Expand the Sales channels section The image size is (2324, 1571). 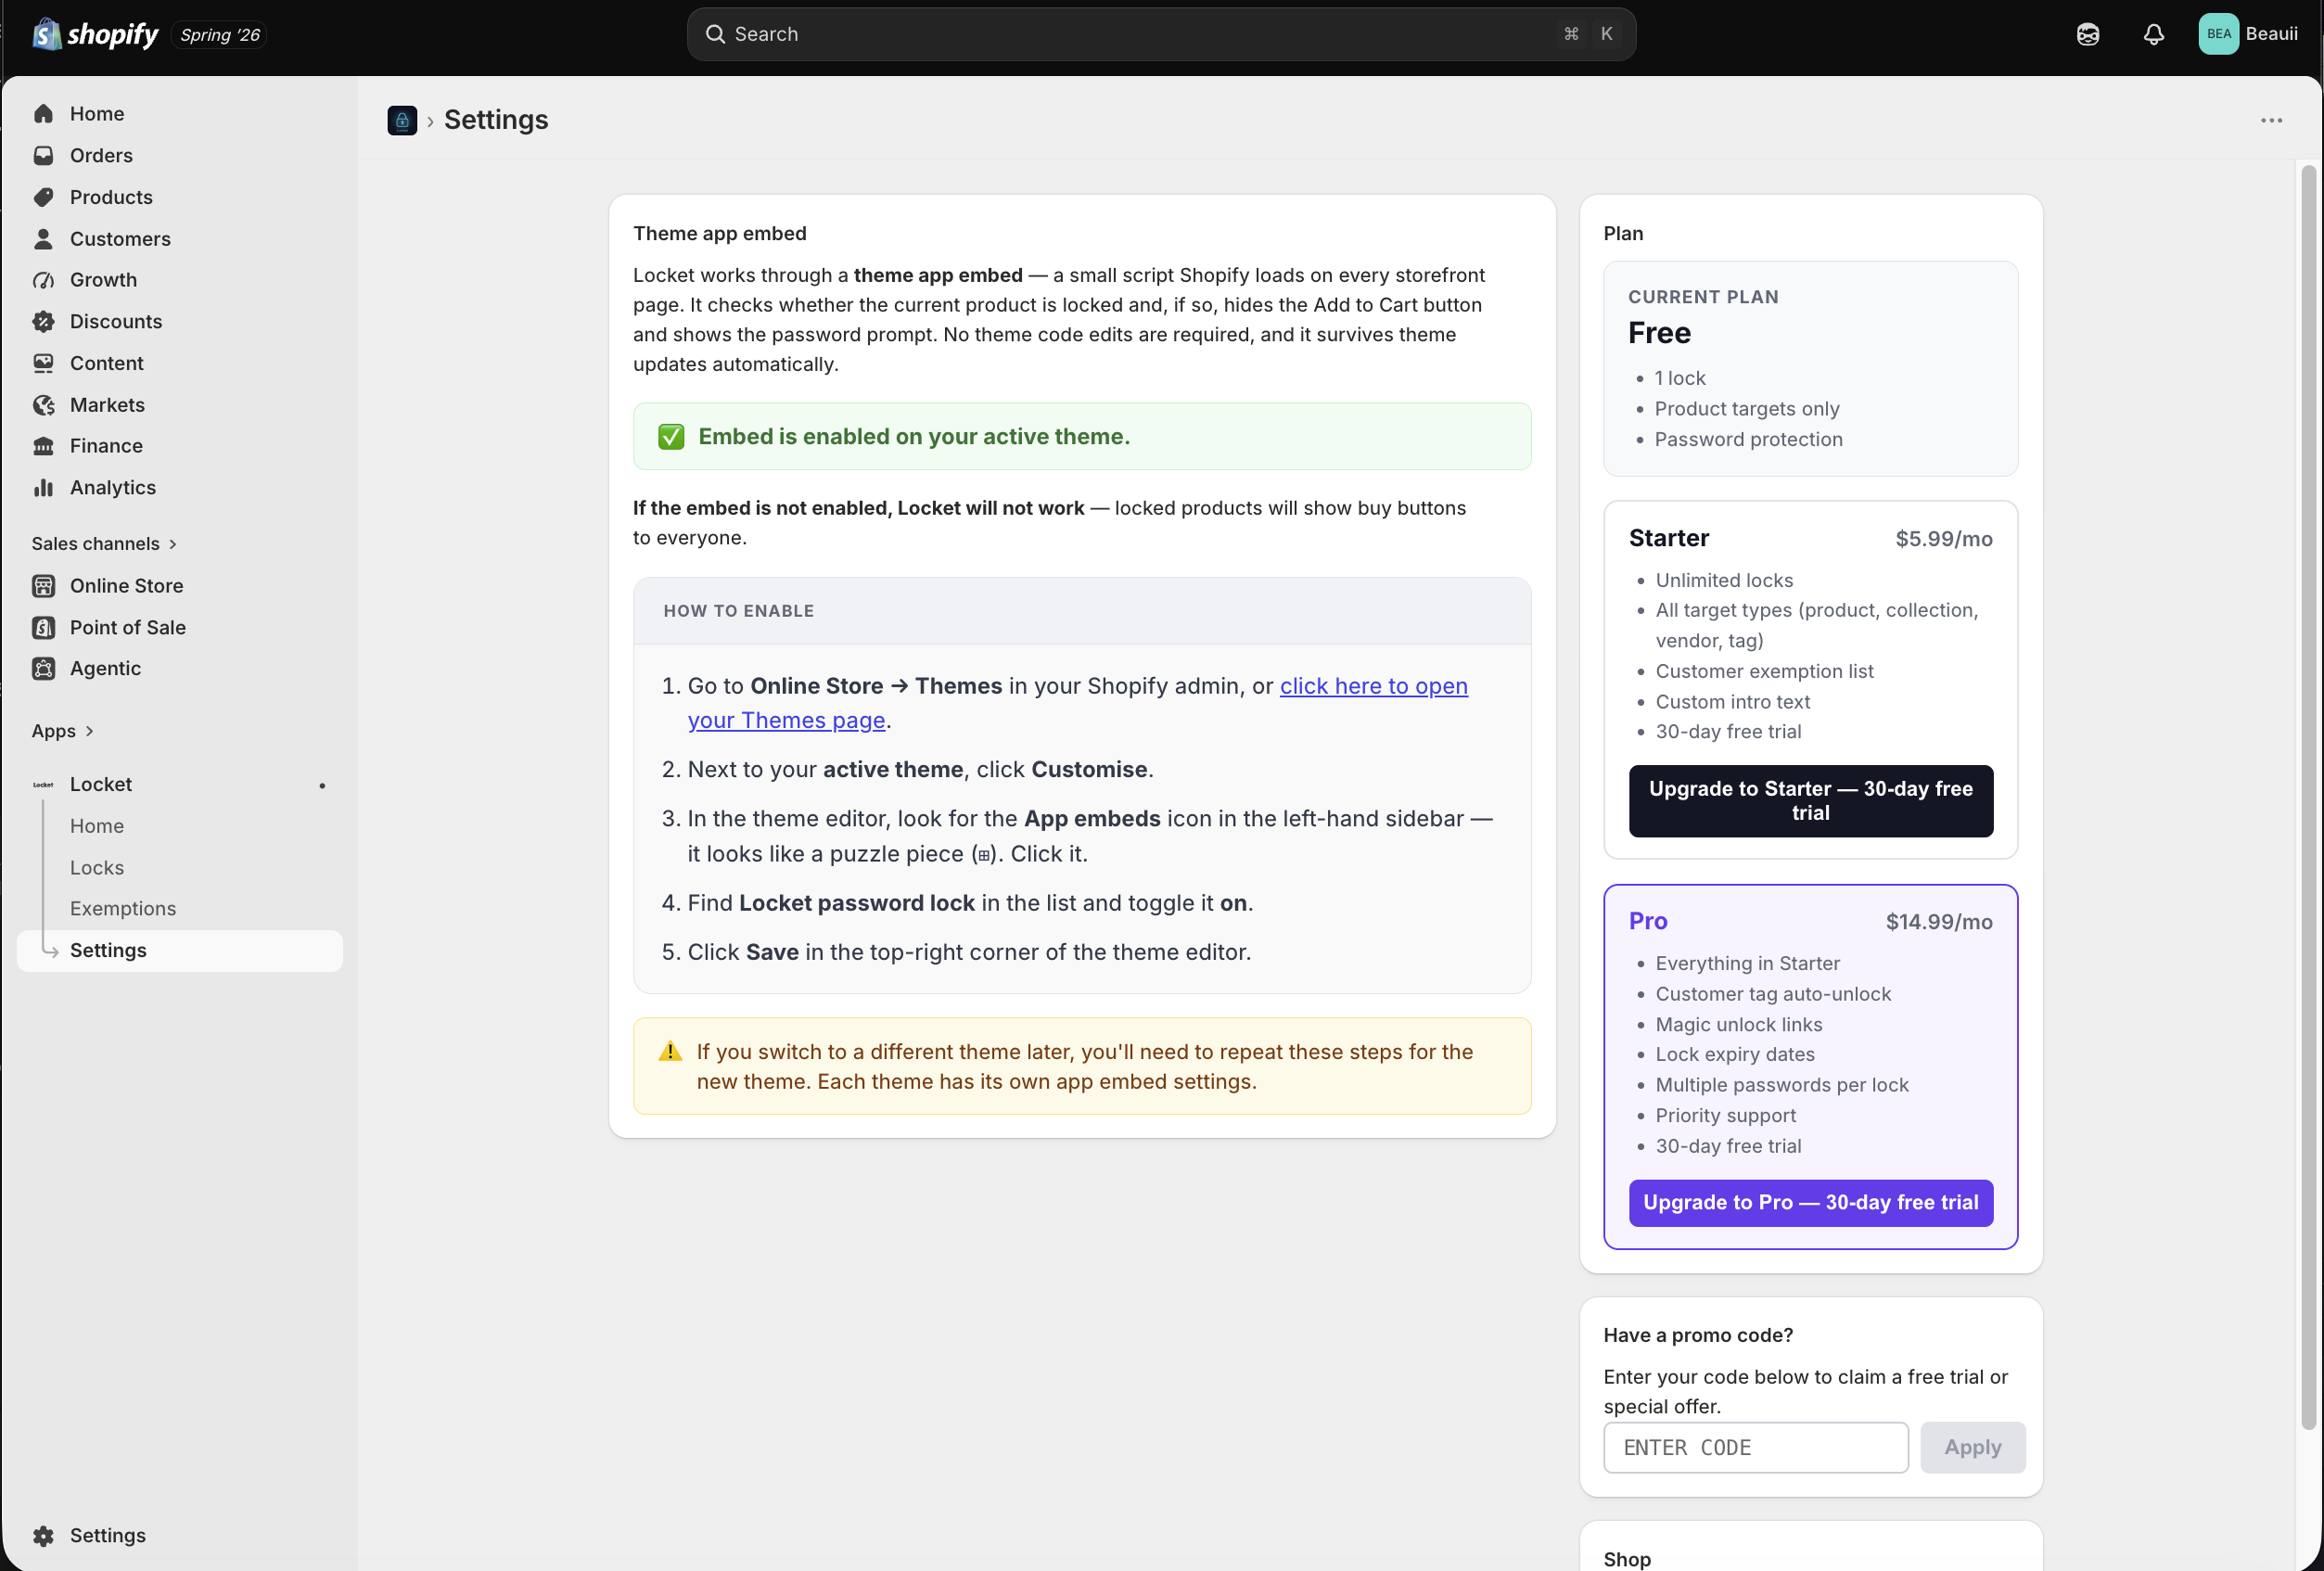pos(104,544)
